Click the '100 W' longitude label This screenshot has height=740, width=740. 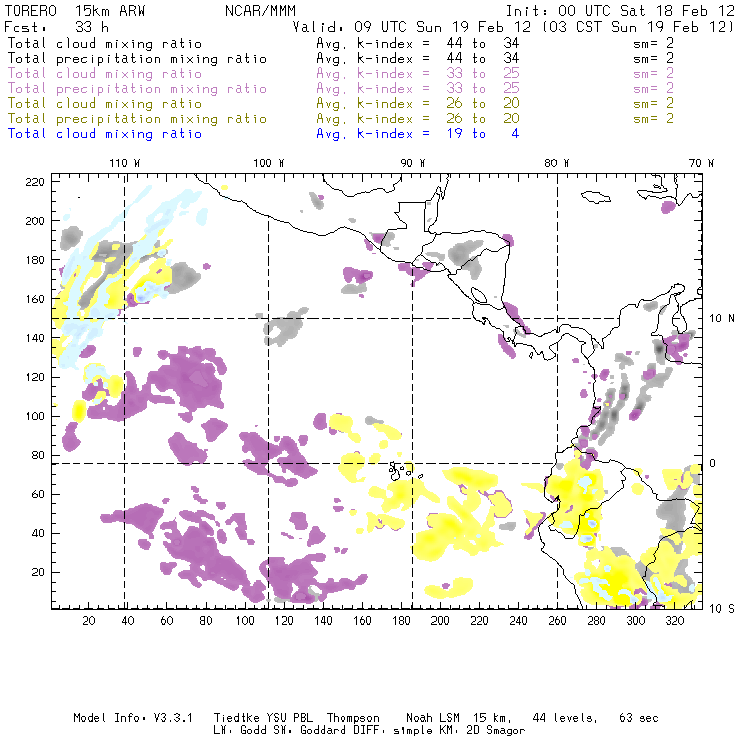(x=269, y=163)
